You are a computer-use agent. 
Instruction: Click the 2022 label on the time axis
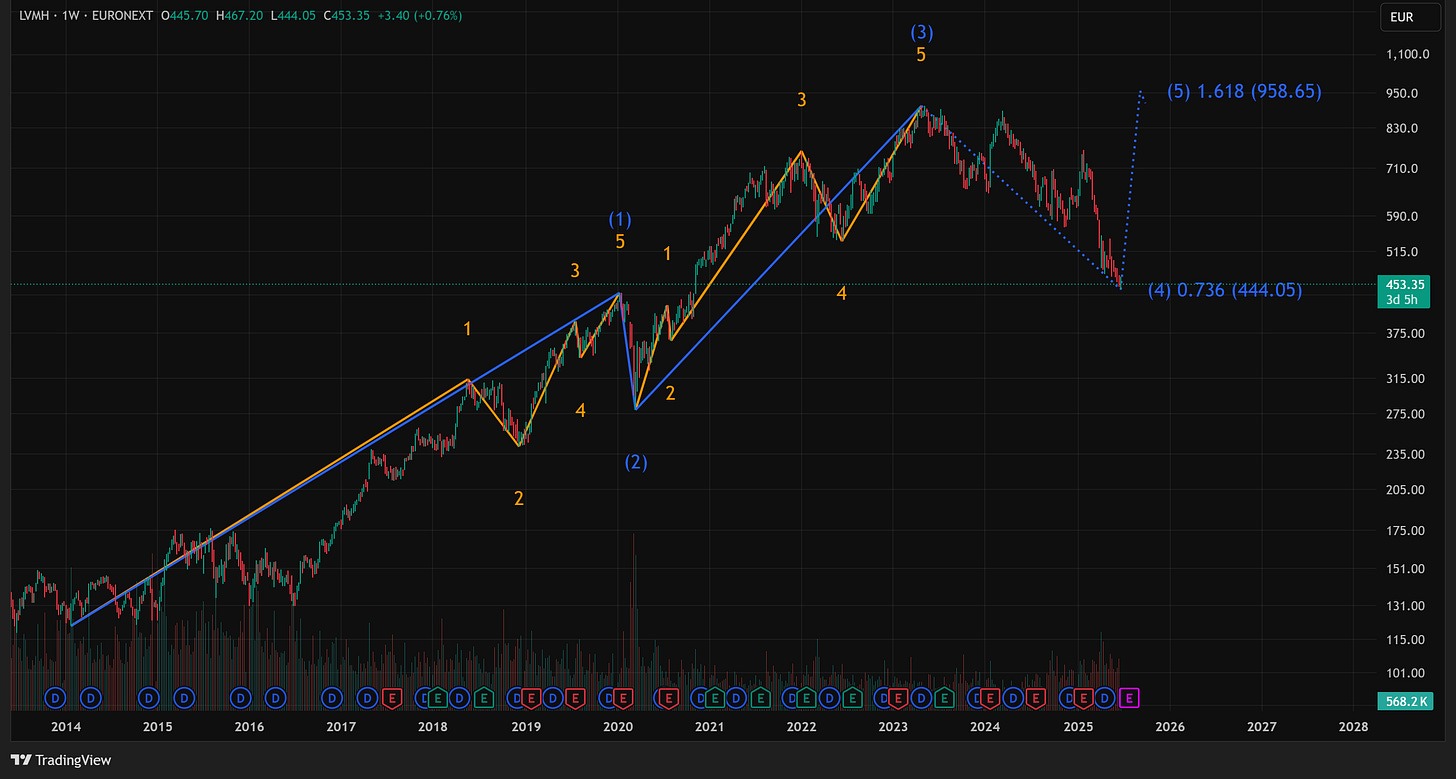801,727
